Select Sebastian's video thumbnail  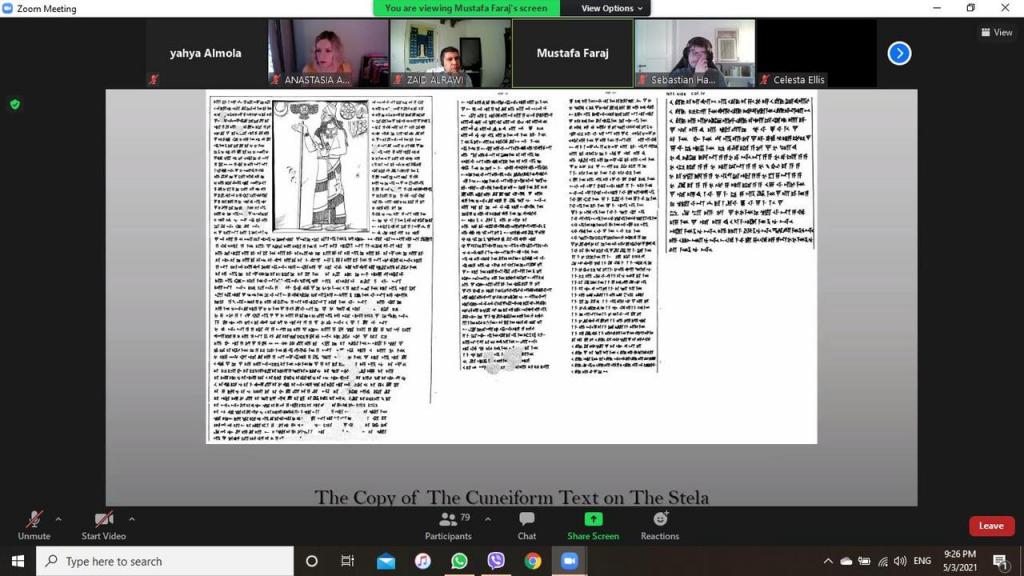click(x=694, y=53)
